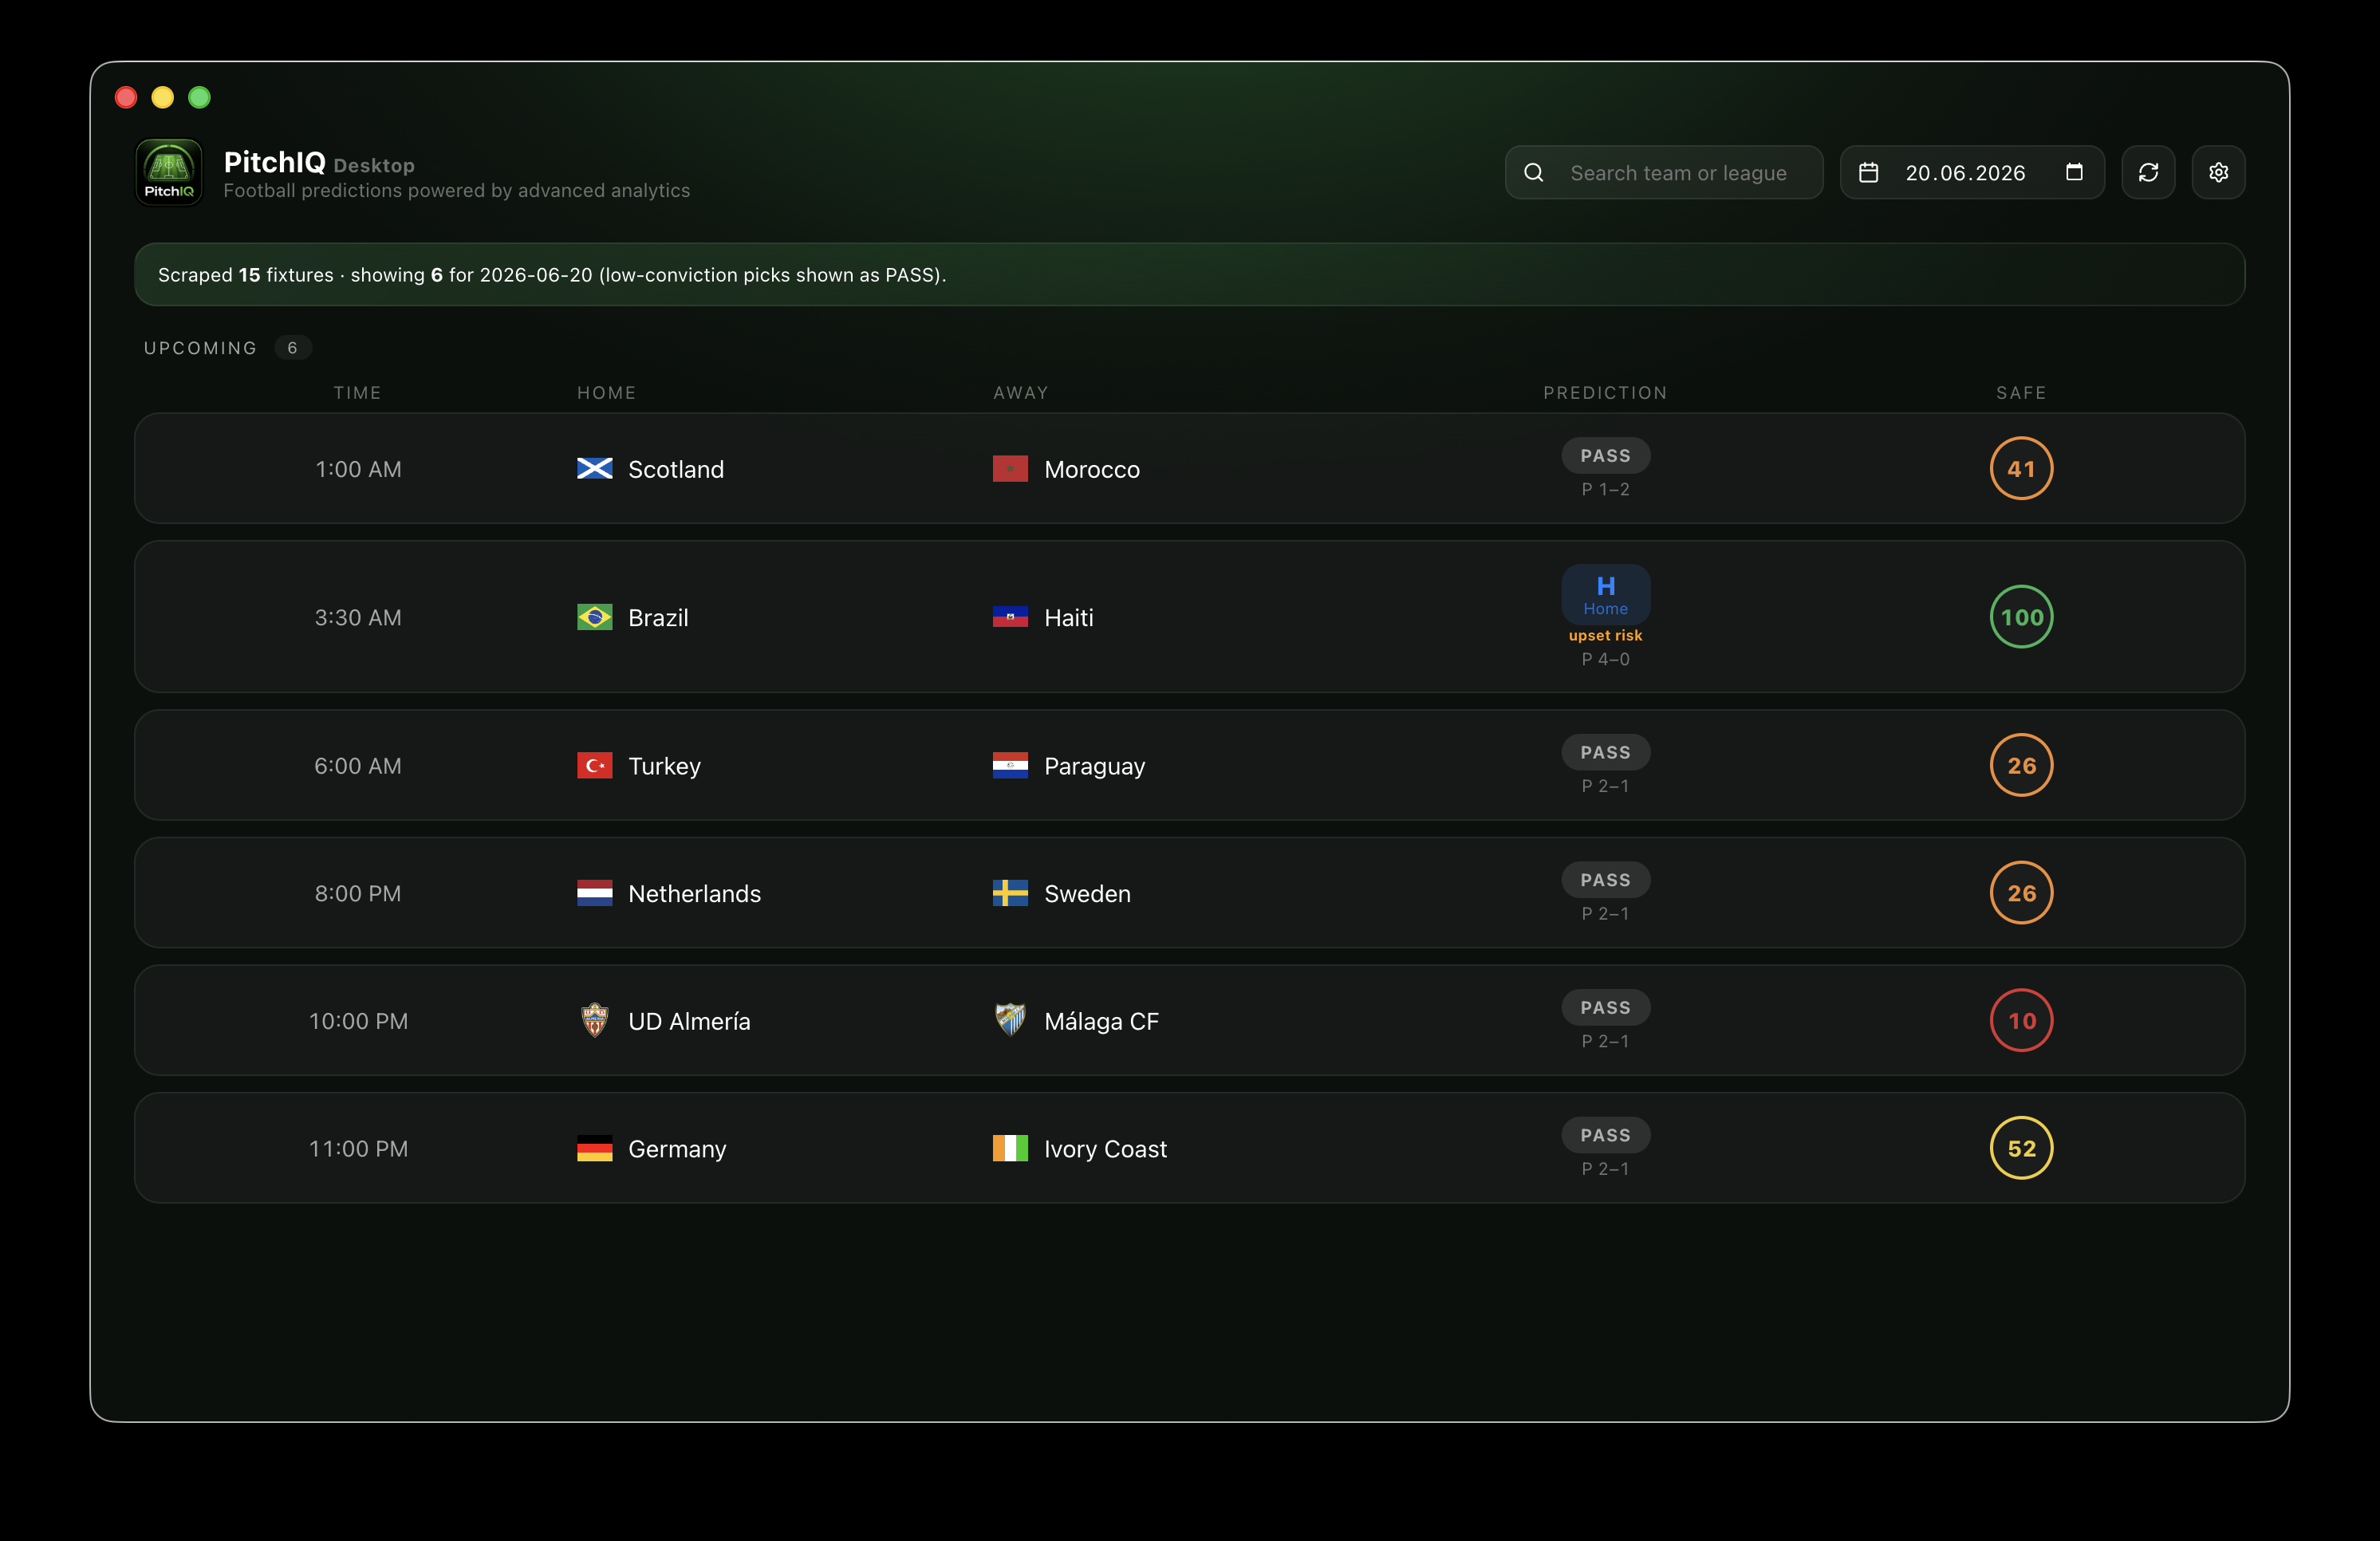Click the P 4–0 predicted score
Viewport: 2380px width, 1541px height.
tap(1605, 660)
